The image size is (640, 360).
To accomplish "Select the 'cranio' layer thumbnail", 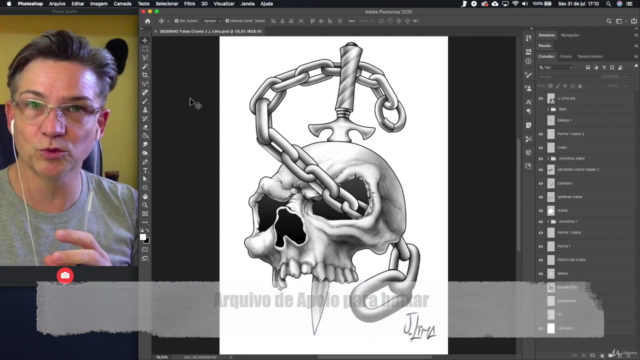I will tap(551, 211).
